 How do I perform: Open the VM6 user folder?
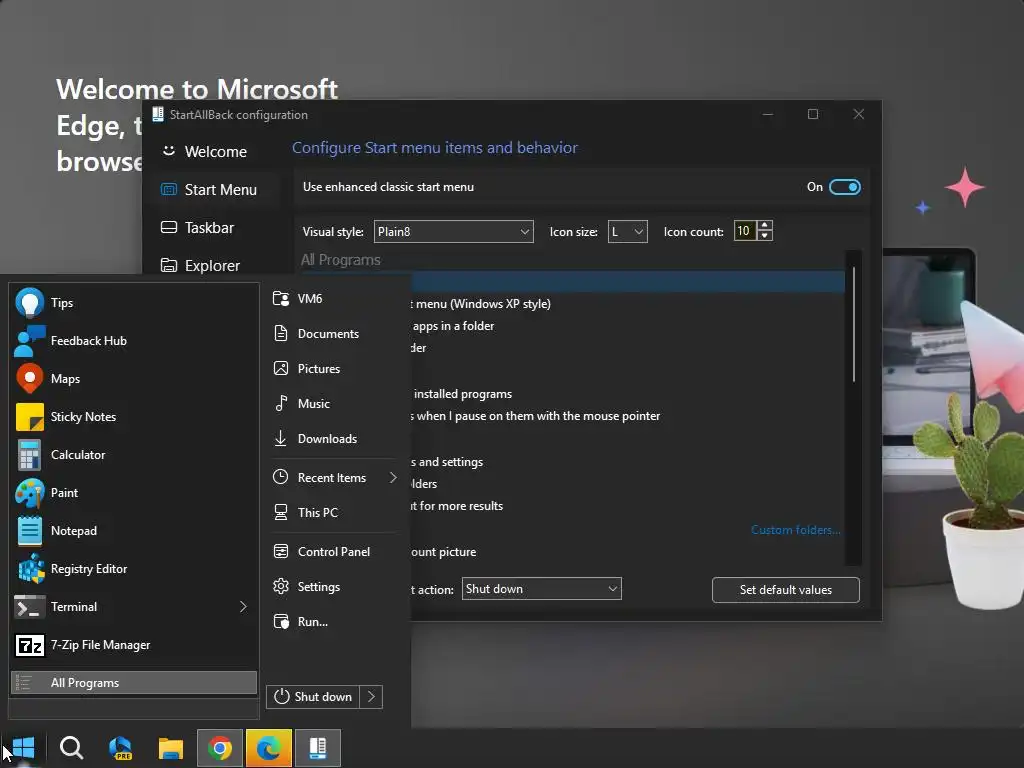(334, 298)
